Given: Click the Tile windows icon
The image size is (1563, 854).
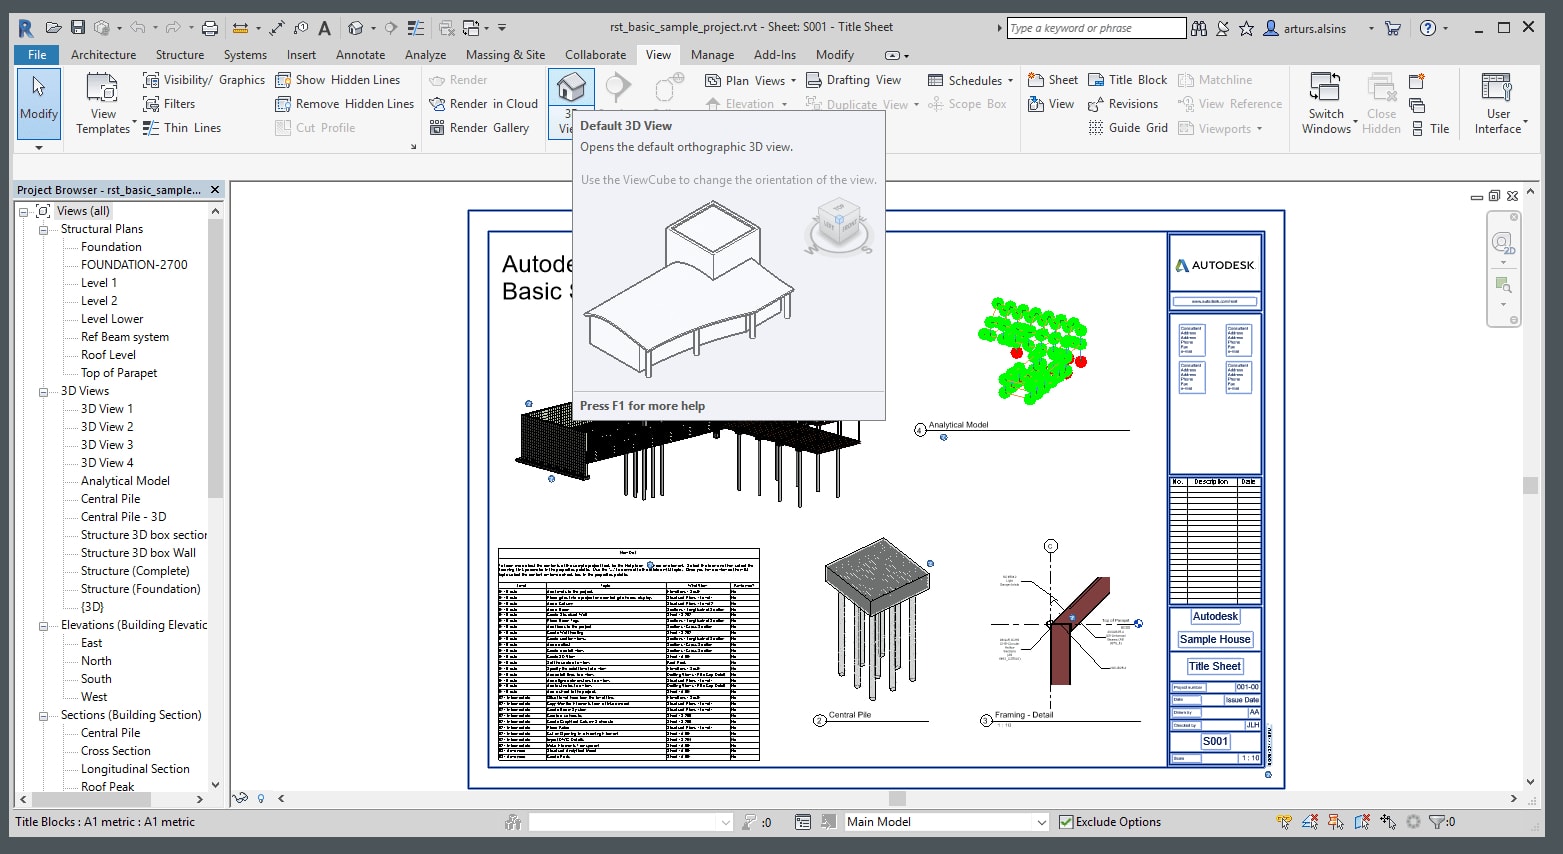Looking at the screenshot, I should click(x=1430, y=128).
